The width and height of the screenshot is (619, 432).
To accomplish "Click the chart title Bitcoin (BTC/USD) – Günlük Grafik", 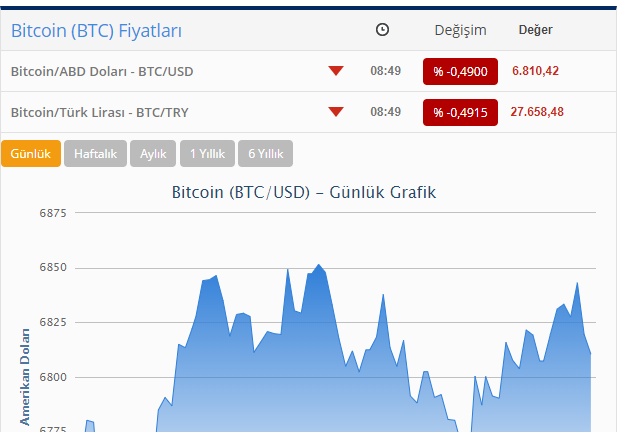I will tap(304, 192).
